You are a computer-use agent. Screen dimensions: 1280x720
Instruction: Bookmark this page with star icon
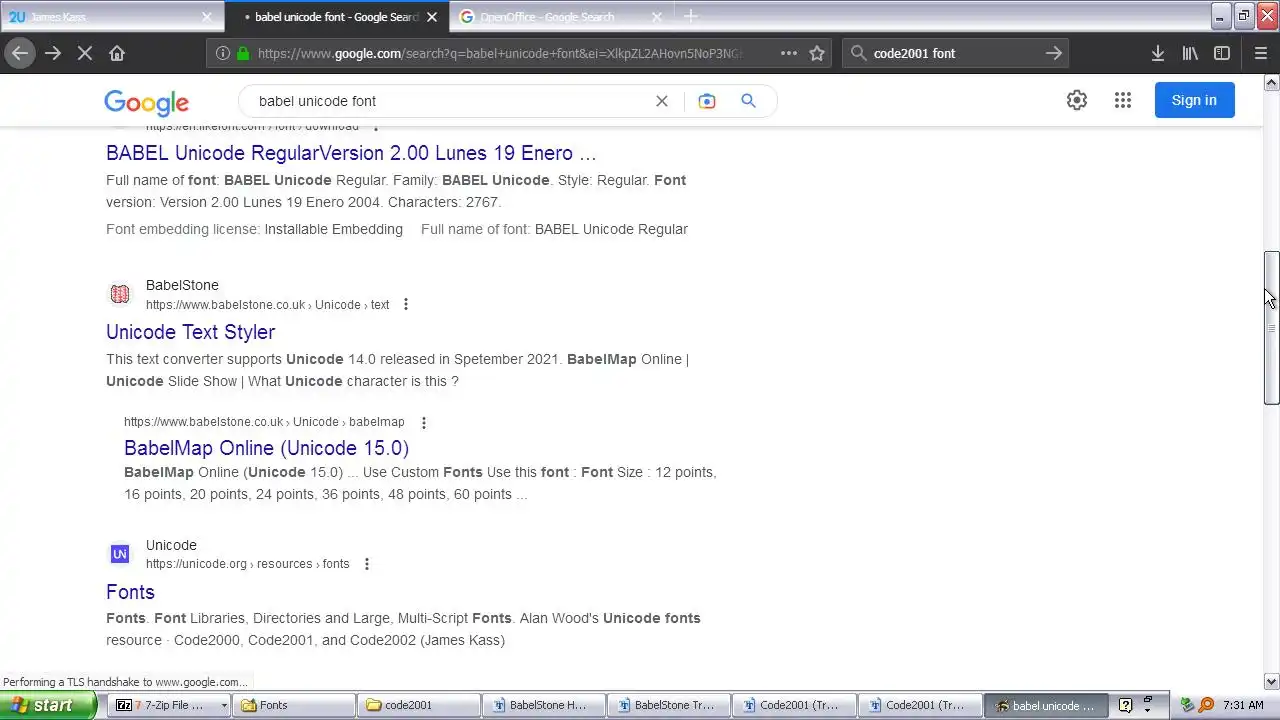[x=817, y=53]
